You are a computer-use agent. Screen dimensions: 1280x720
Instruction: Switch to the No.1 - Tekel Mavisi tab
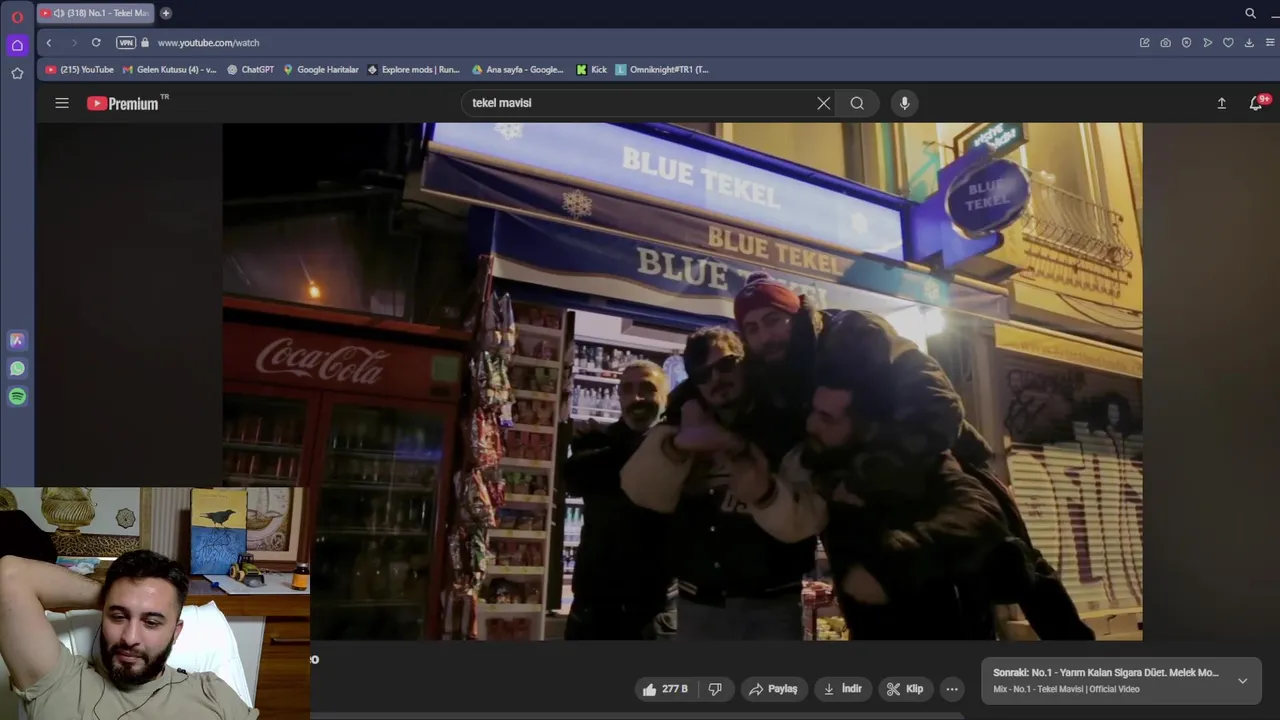pos(95,13)
